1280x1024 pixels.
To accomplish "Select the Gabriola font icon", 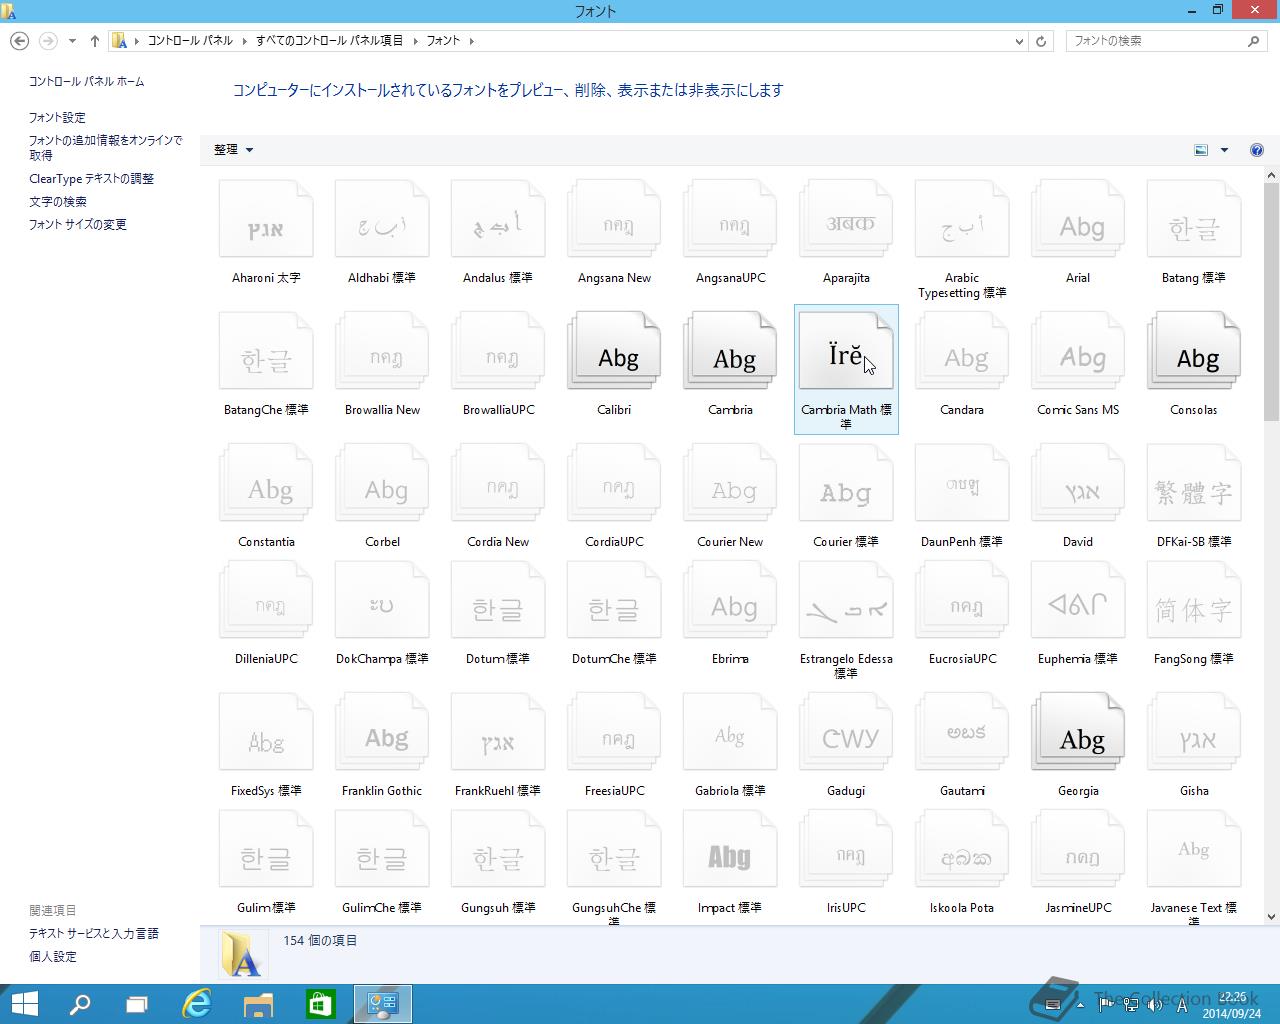I will pyautogui.click(x=730, y=732).
